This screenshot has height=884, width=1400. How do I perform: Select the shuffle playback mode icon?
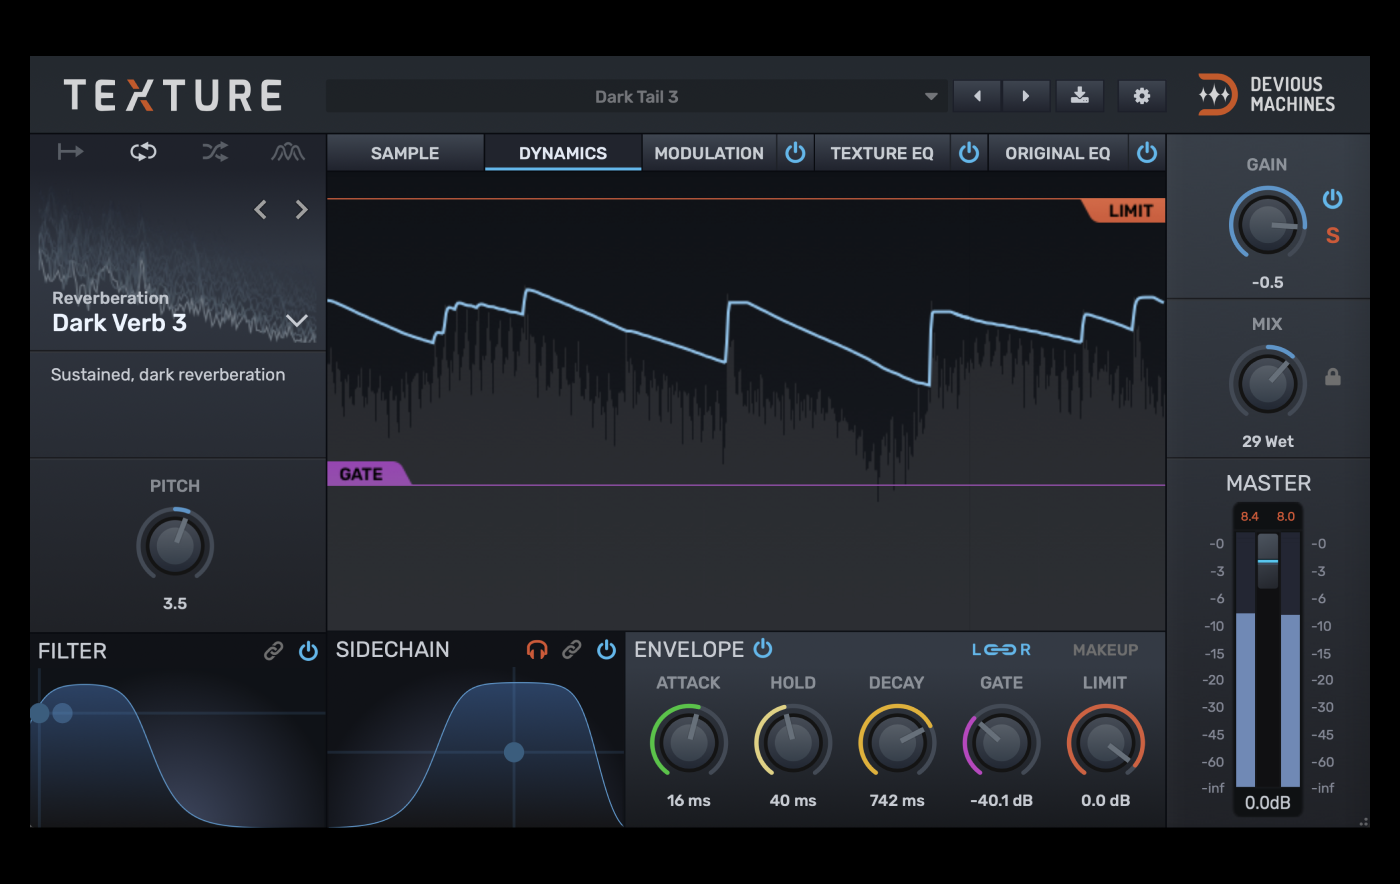point(215,152)
